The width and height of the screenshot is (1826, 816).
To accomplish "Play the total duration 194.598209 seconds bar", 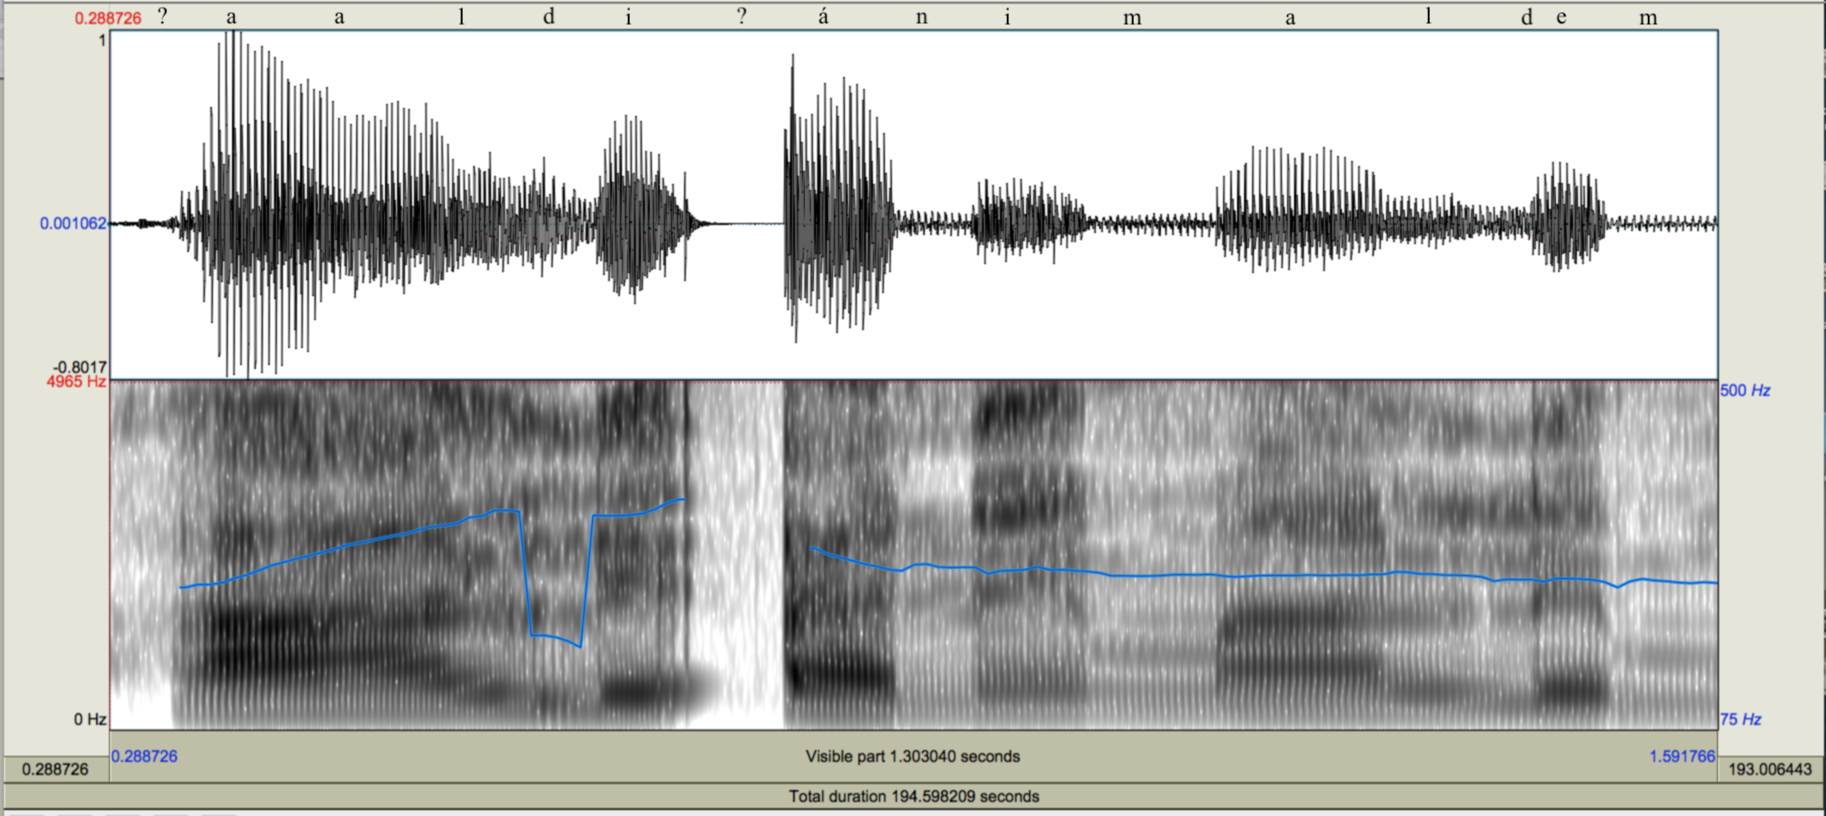I will tap(912, 797).
